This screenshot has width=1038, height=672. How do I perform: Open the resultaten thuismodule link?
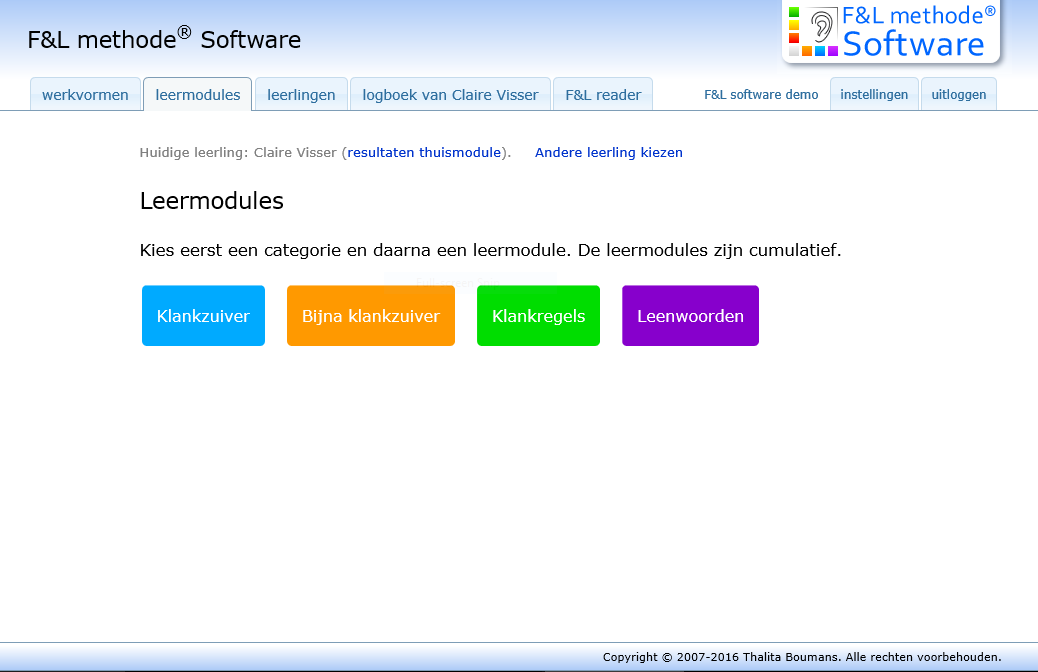424,153
